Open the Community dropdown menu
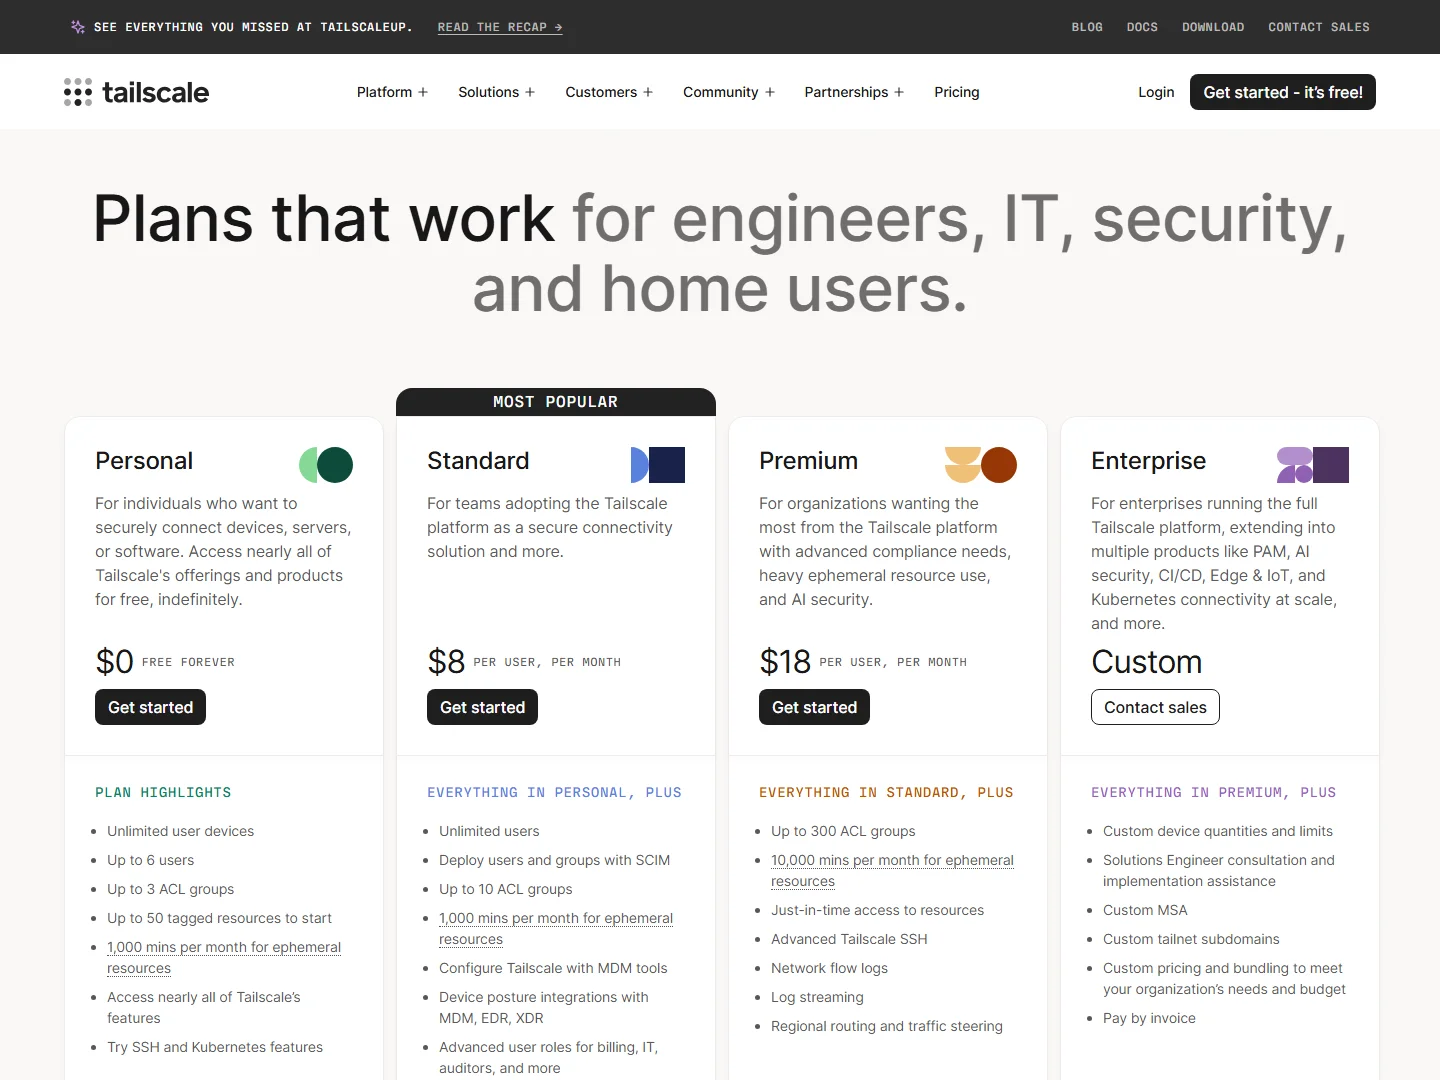Screen dimensions: 1440x1080 coord(729,92)
